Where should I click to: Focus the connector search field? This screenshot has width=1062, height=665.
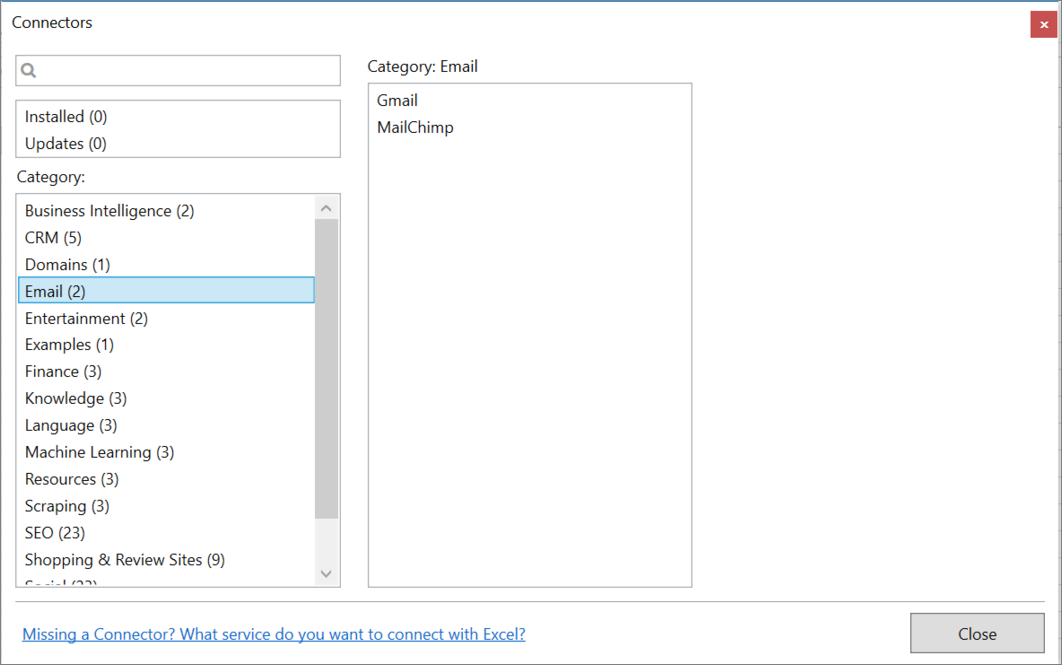(178, 70)
